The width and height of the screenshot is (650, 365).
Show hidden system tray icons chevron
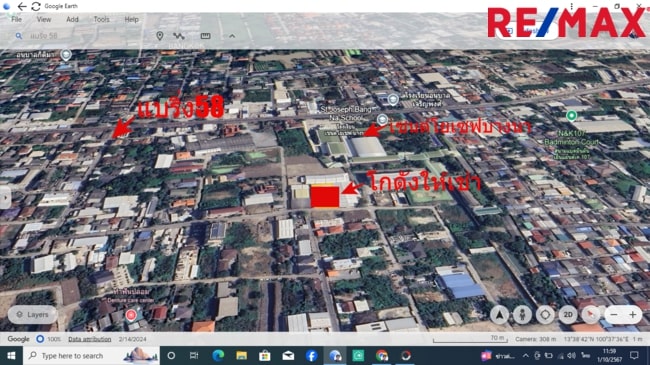[526, 355]
